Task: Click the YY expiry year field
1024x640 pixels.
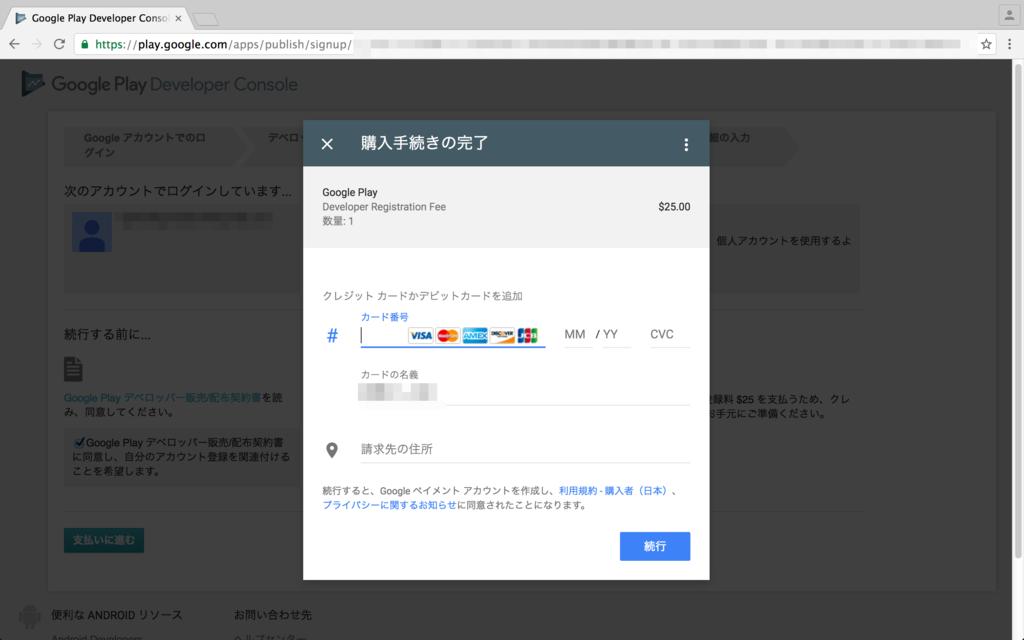Action: [x=612, y=335]
